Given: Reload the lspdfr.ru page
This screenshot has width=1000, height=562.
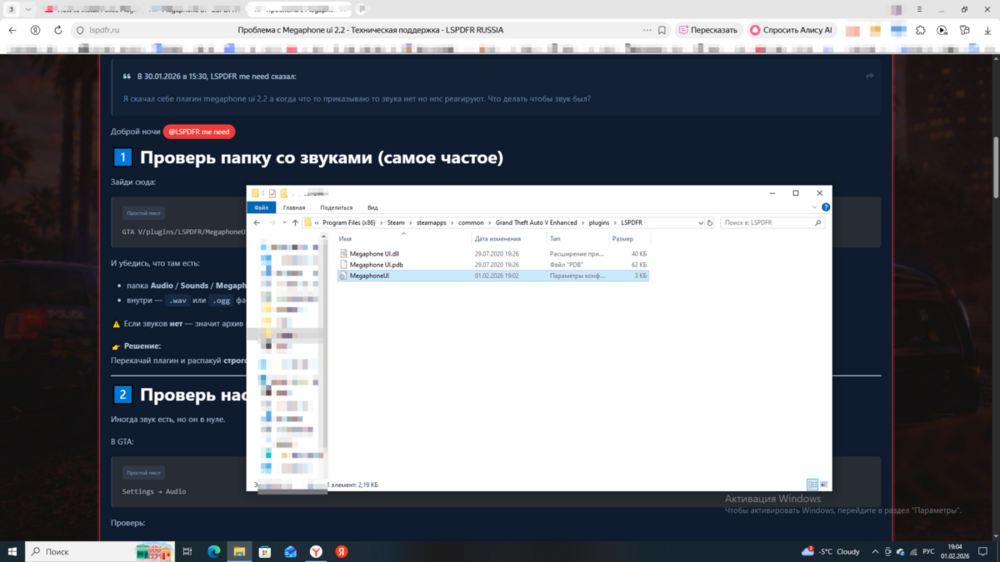Looking at the screenshot, I should pyautogui.click(x=58, y=30).
